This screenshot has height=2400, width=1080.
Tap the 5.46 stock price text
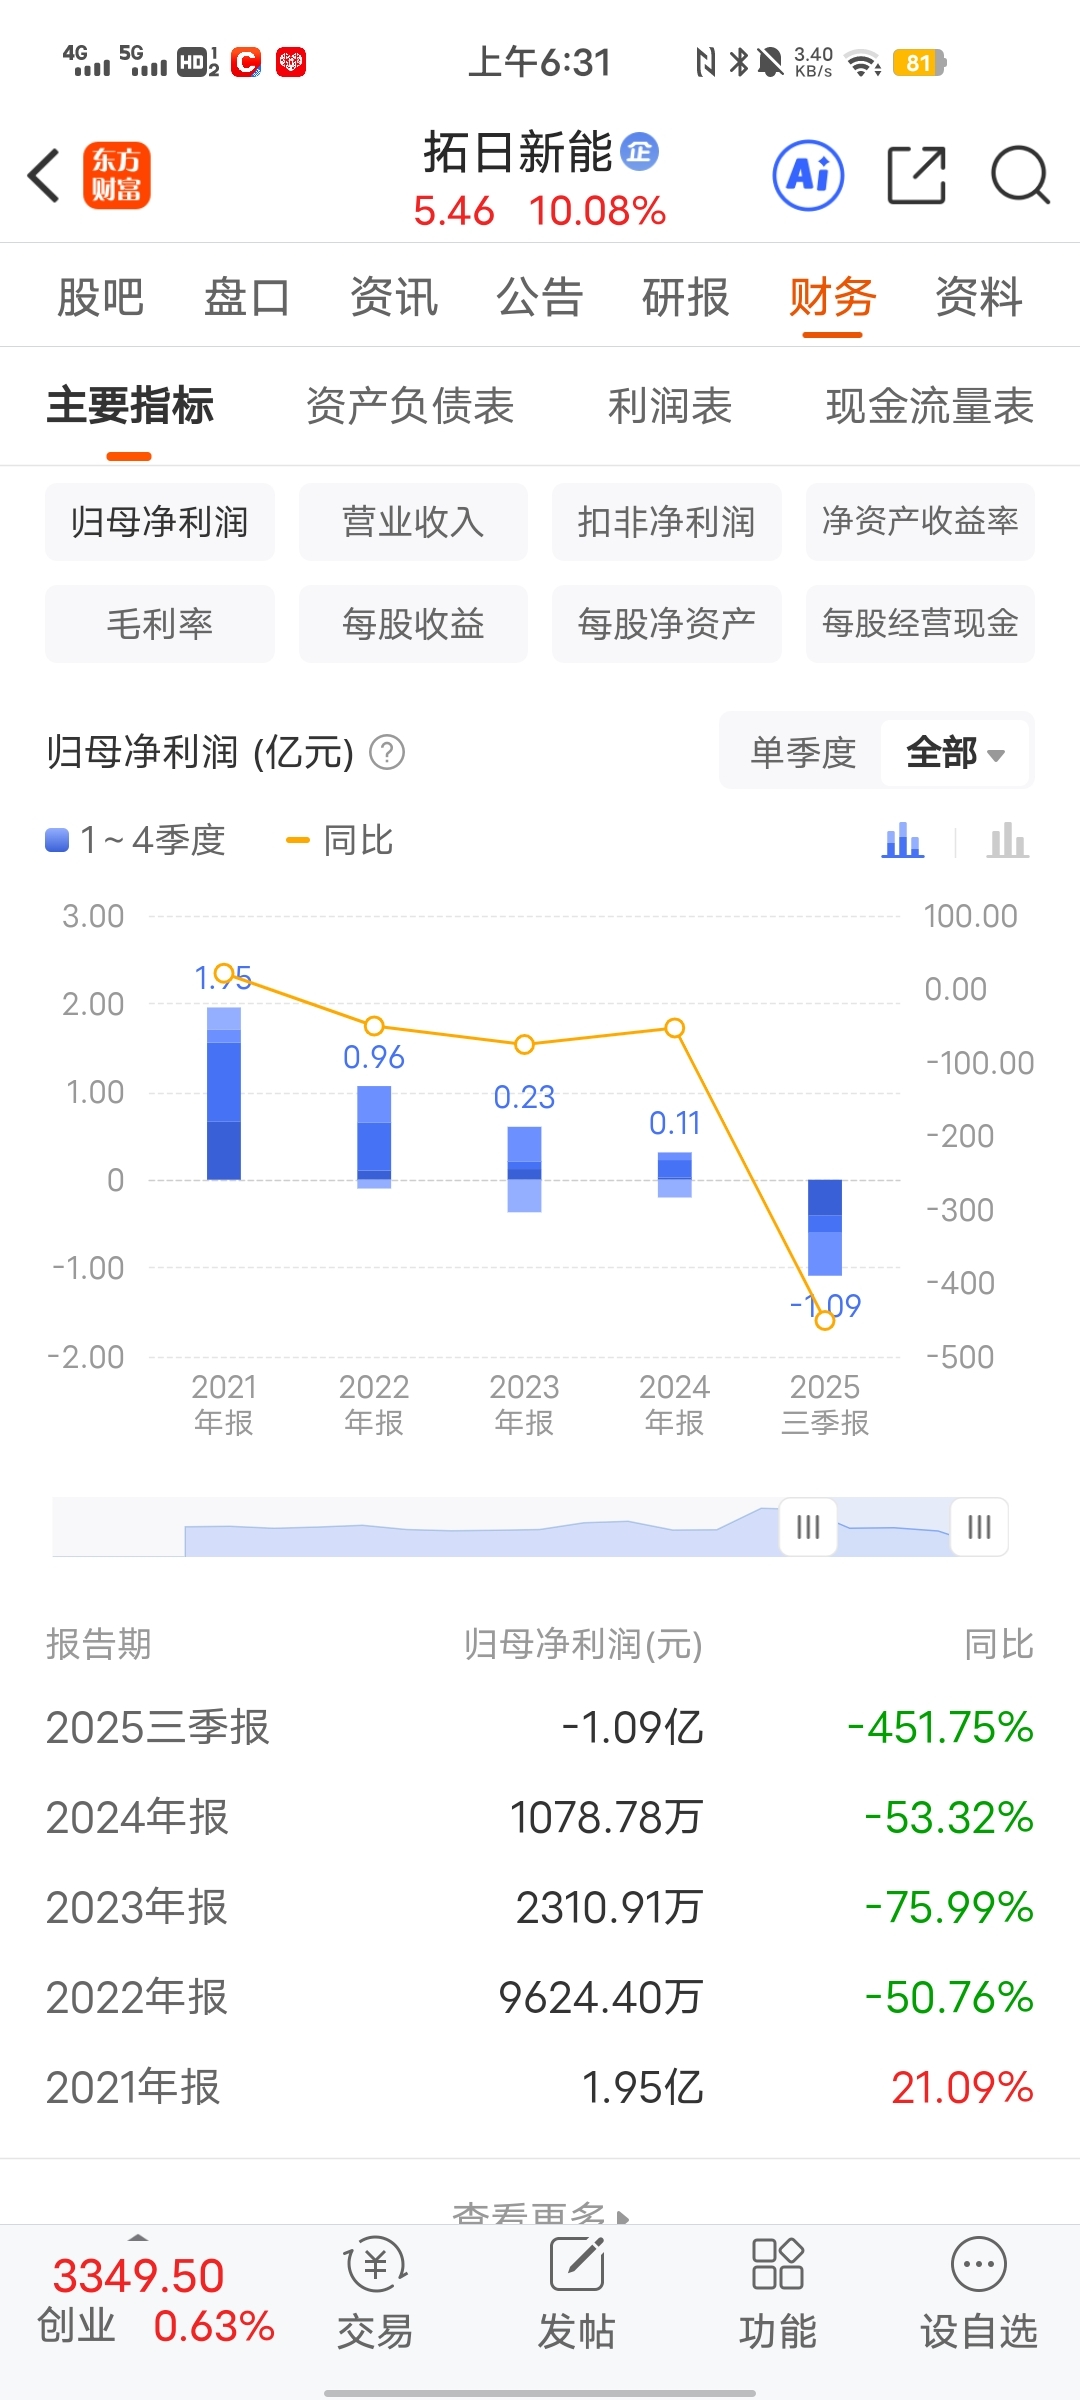coord(454,211)
